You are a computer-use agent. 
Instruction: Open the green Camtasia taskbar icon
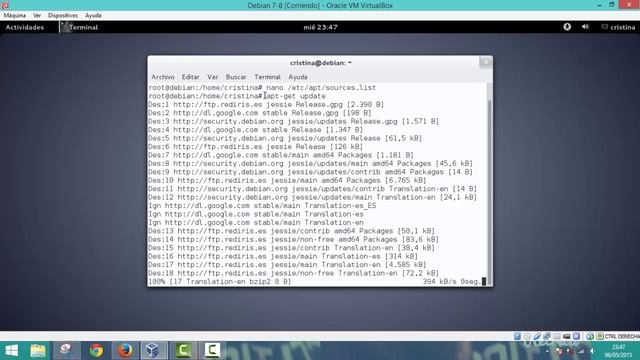click(183, 351)
